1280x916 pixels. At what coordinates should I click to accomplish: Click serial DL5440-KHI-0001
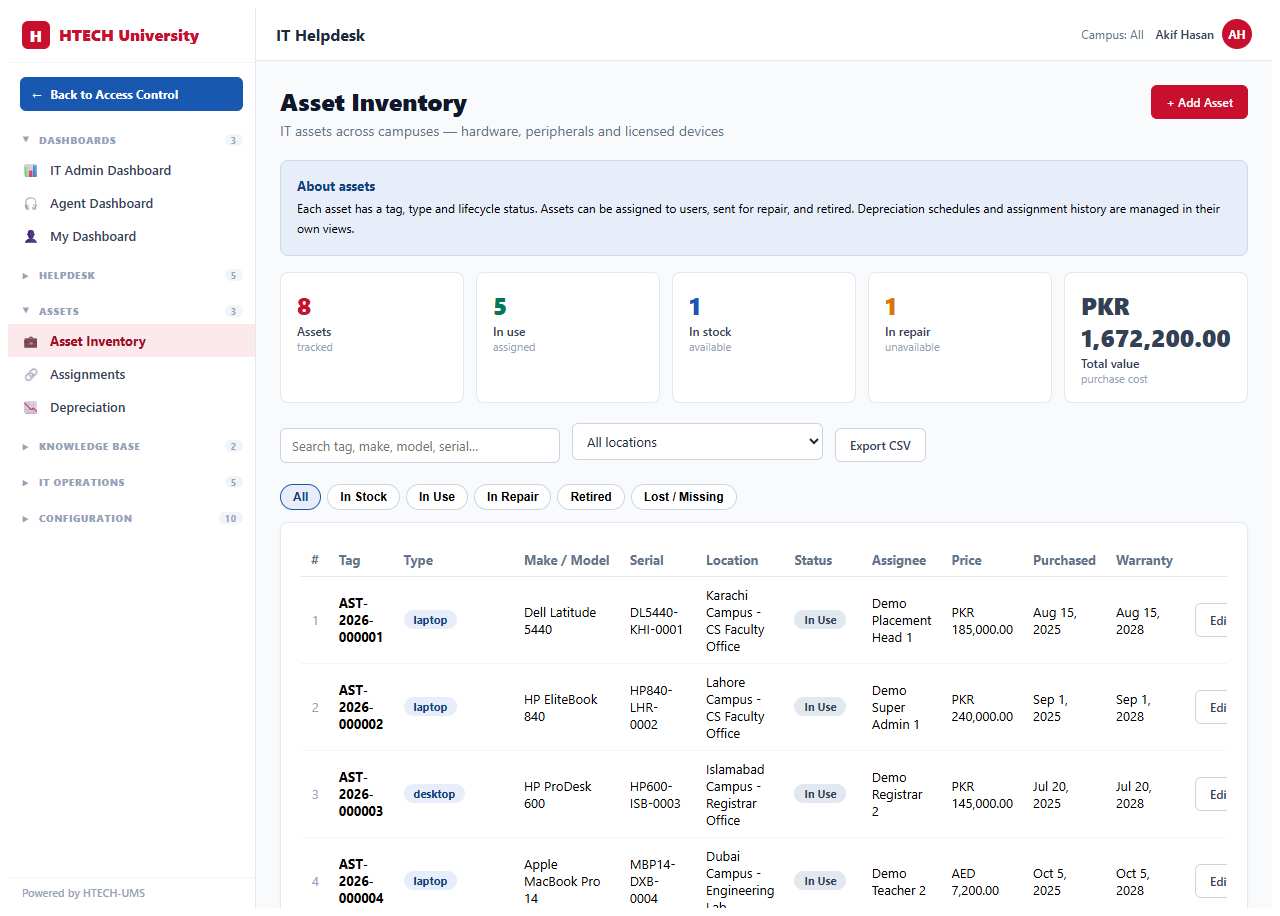coord(657,620)
